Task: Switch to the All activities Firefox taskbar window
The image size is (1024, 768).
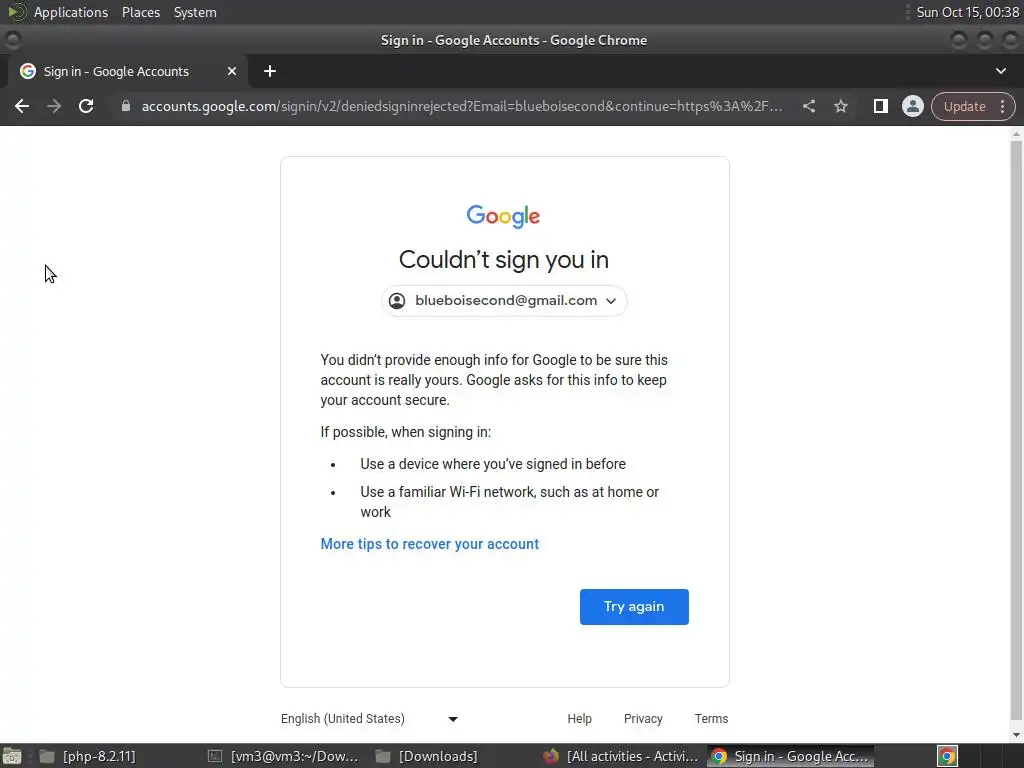Action: [x=622, y=756]
